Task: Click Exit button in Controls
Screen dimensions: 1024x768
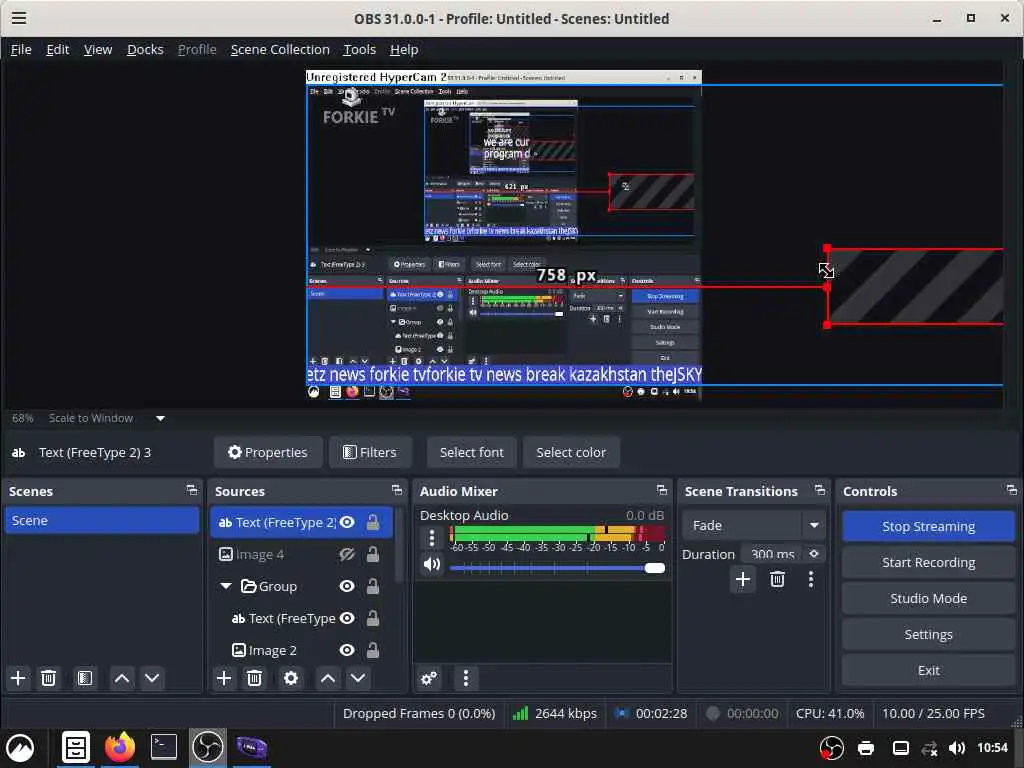Action: (x=928, y=670)
